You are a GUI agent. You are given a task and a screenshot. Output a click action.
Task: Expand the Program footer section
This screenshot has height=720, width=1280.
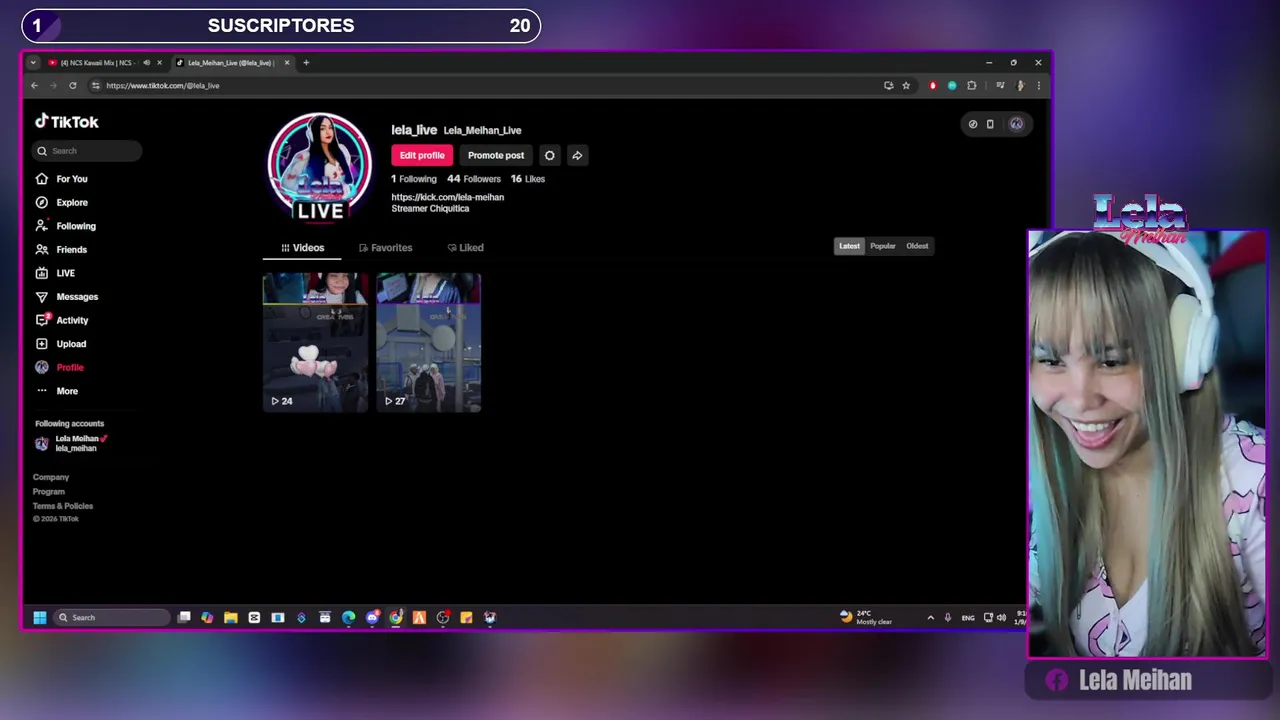[x=48, y=492]
